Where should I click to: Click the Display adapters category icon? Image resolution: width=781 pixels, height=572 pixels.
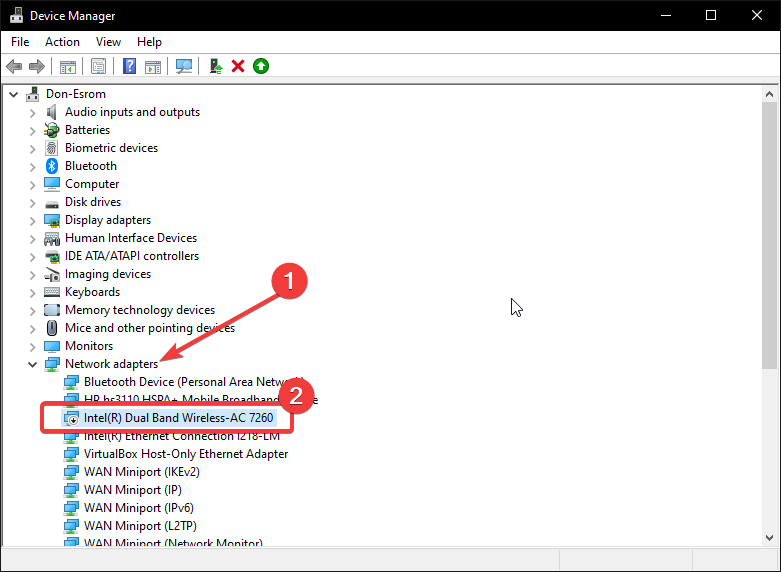[52, 220]
